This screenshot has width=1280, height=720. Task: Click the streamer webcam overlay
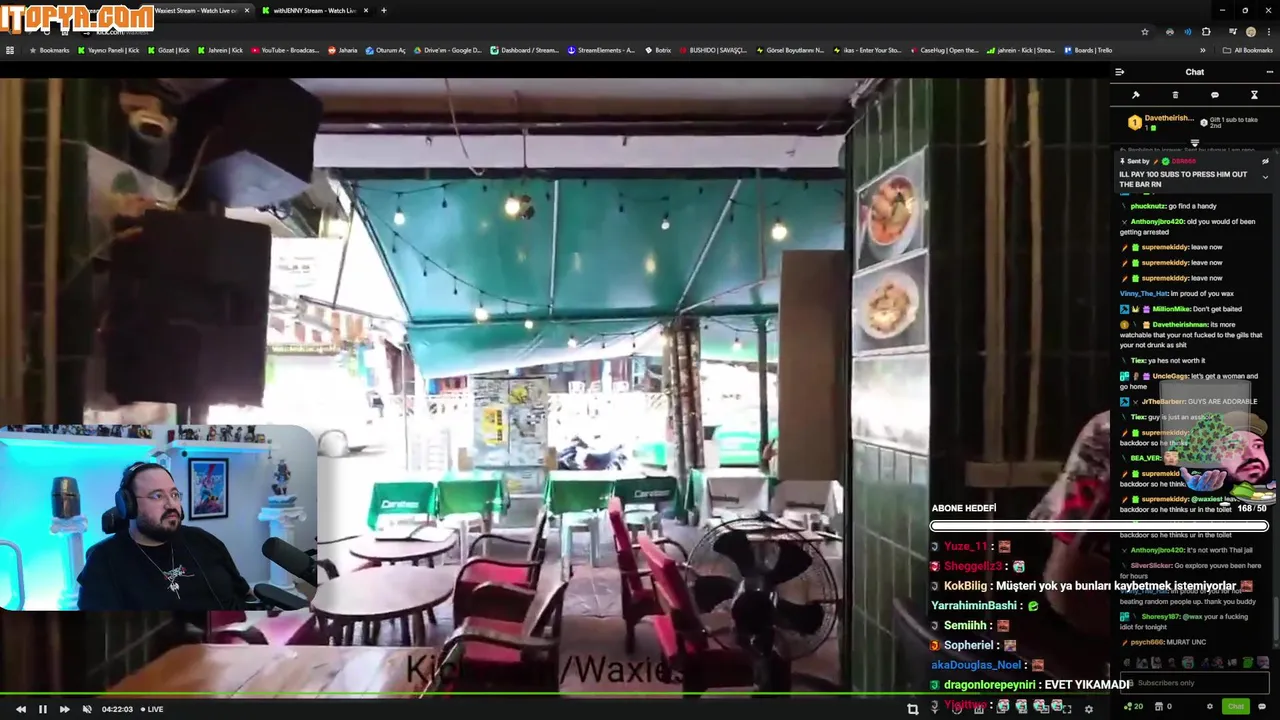pyautogui.click(x=158, y=518)
